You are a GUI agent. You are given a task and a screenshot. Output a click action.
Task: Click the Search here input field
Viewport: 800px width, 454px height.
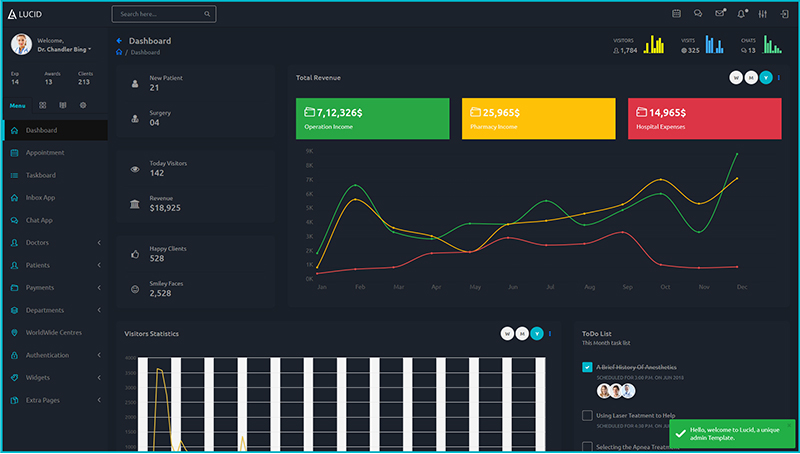(x=158, y=14)
